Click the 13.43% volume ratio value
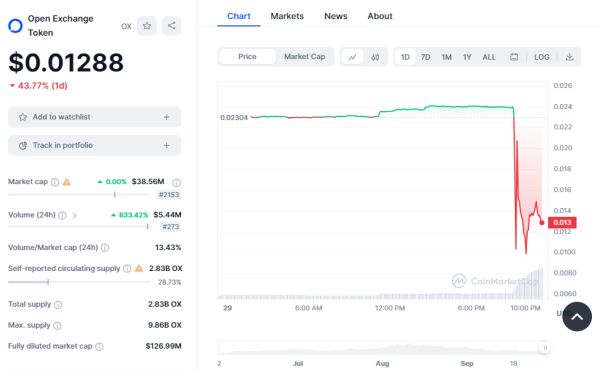Screen dimensions: 600x372 pos(168,247)
